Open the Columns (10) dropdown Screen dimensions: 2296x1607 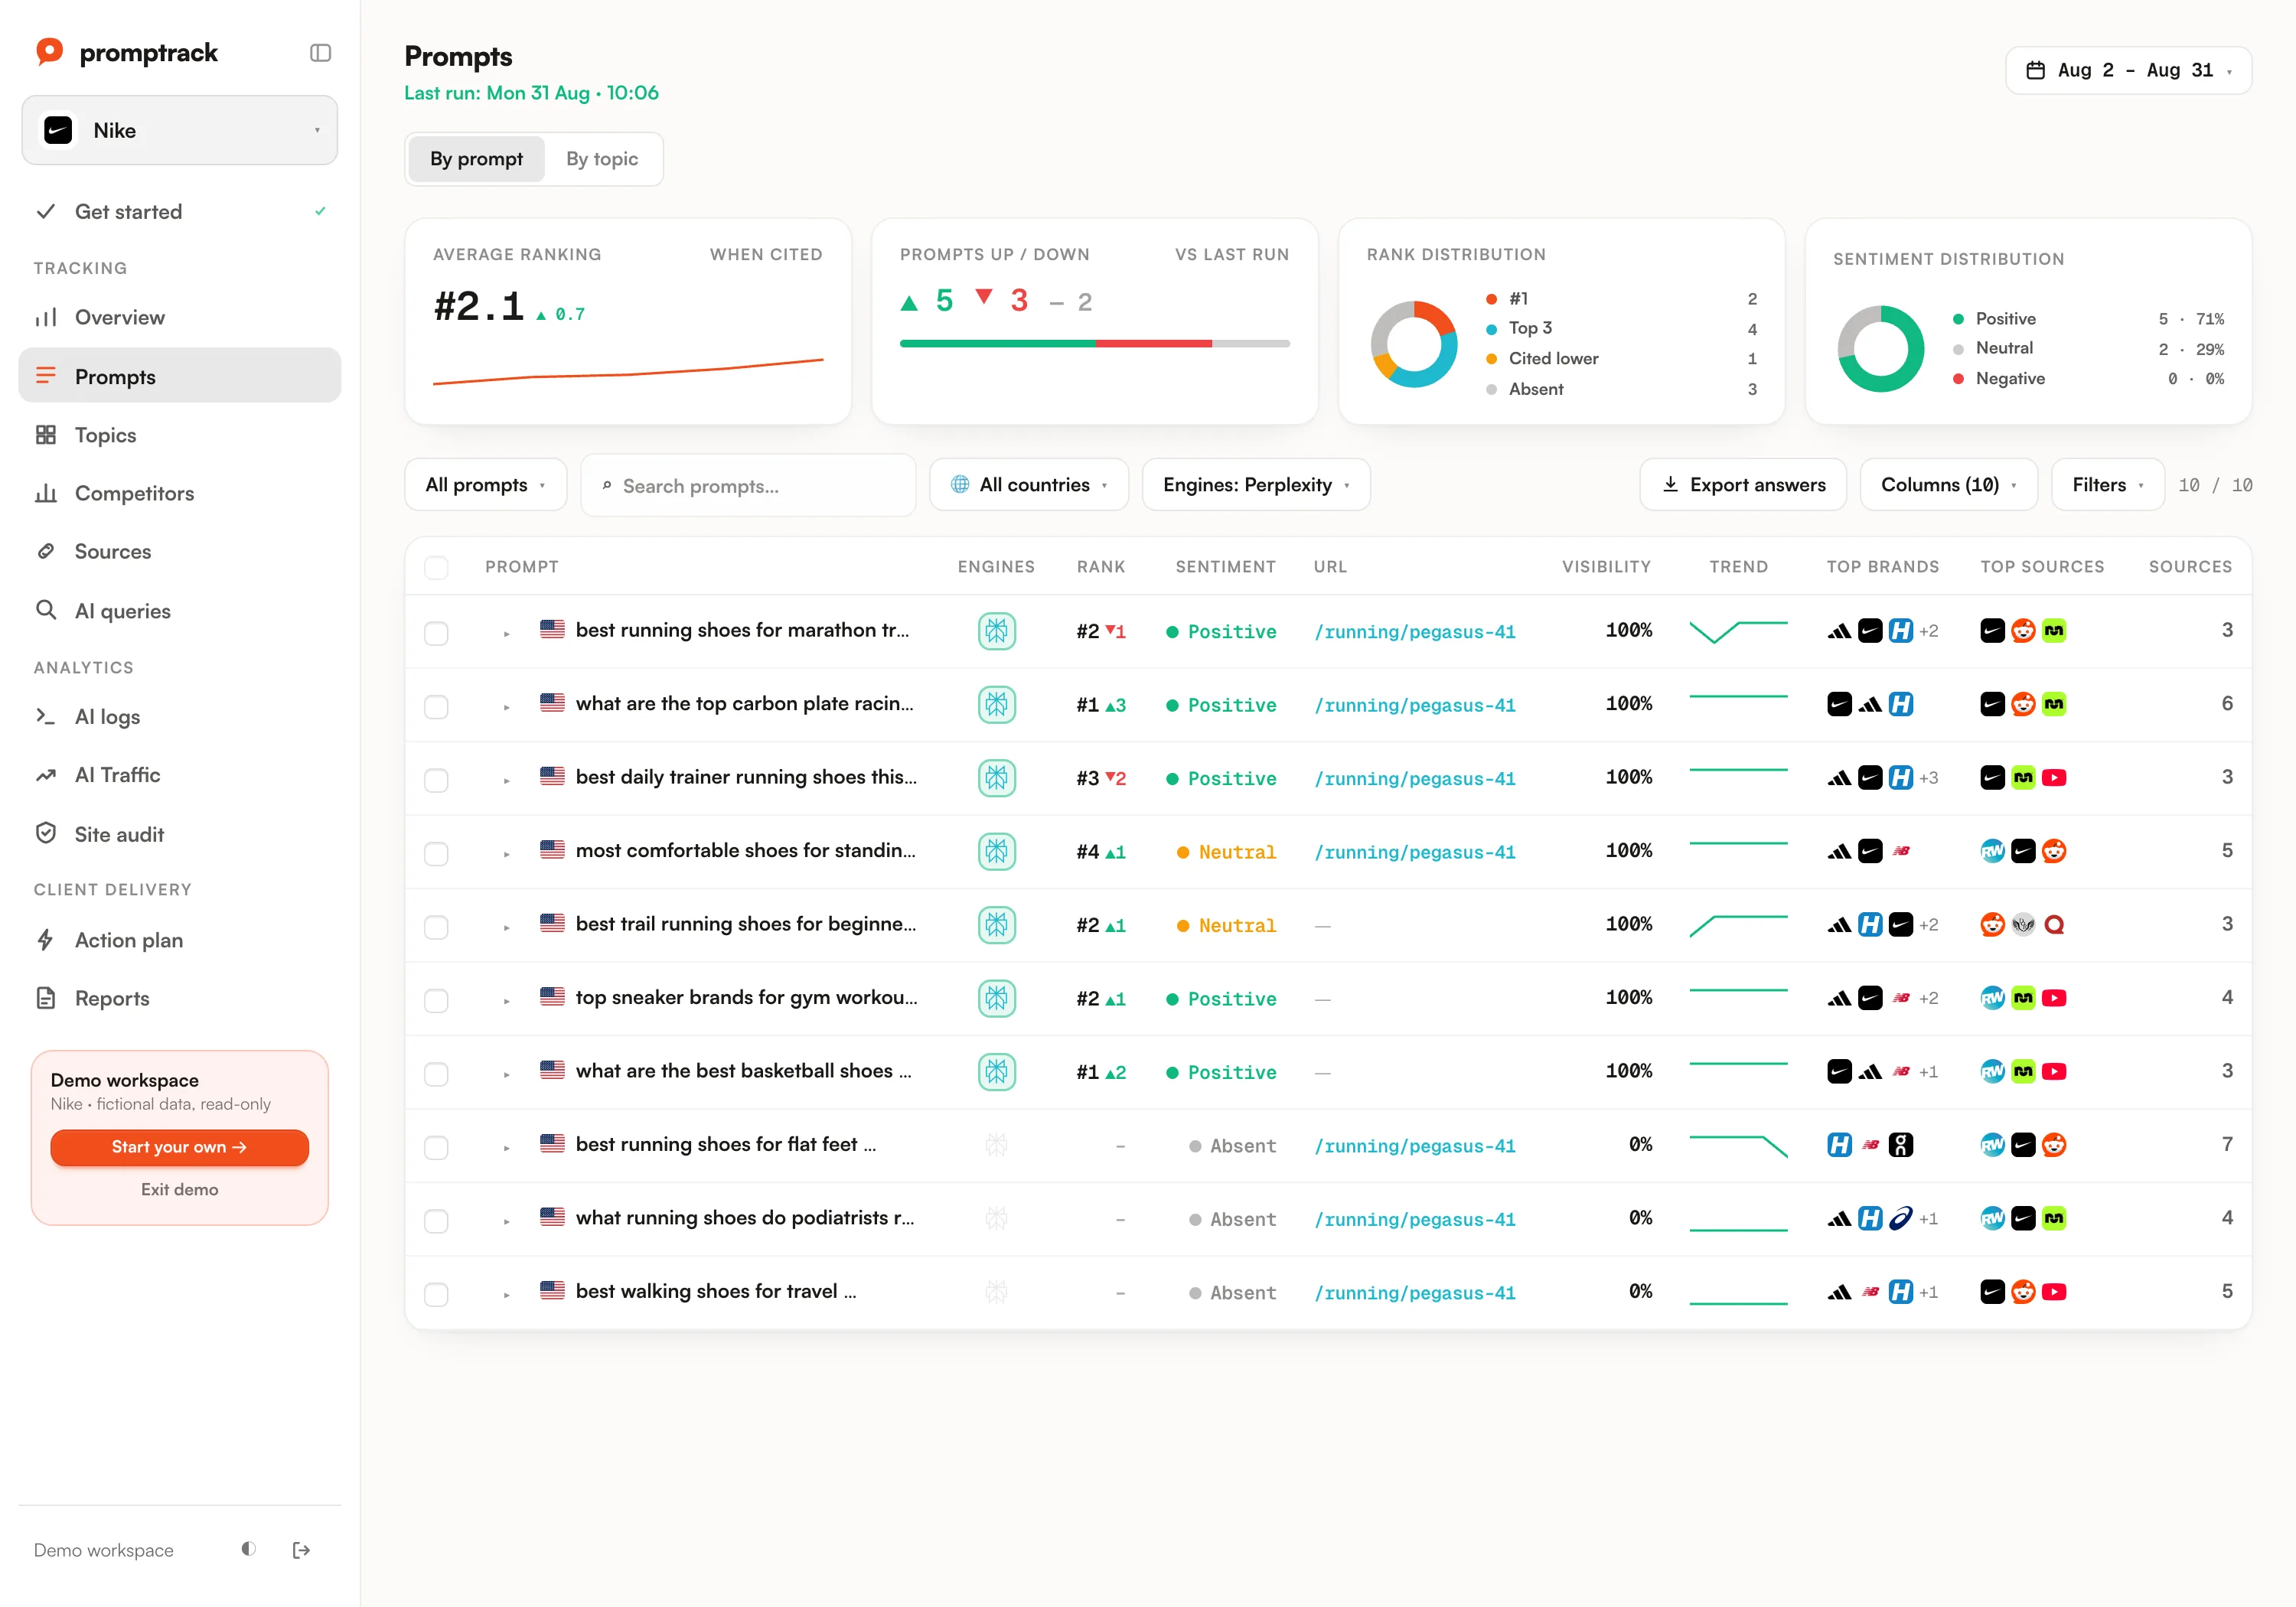1948,484
